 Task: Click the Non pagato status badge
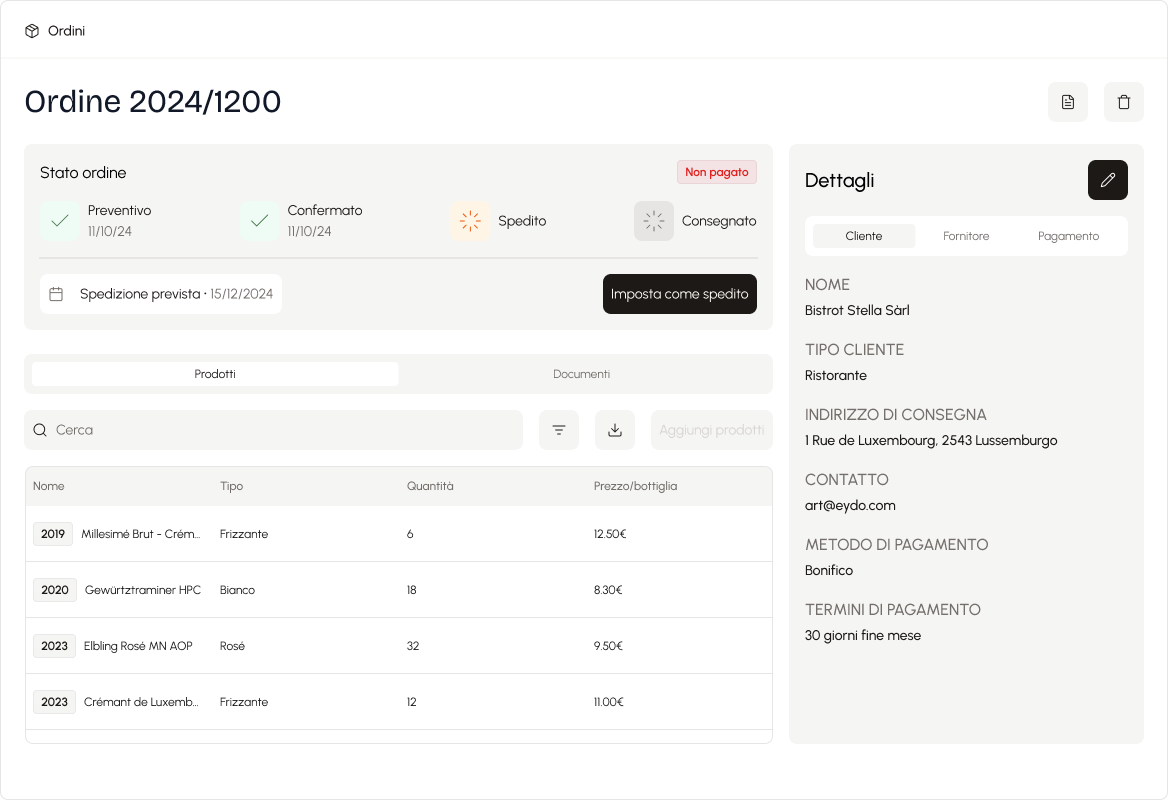pyautogui.click(x=716, y=172)
